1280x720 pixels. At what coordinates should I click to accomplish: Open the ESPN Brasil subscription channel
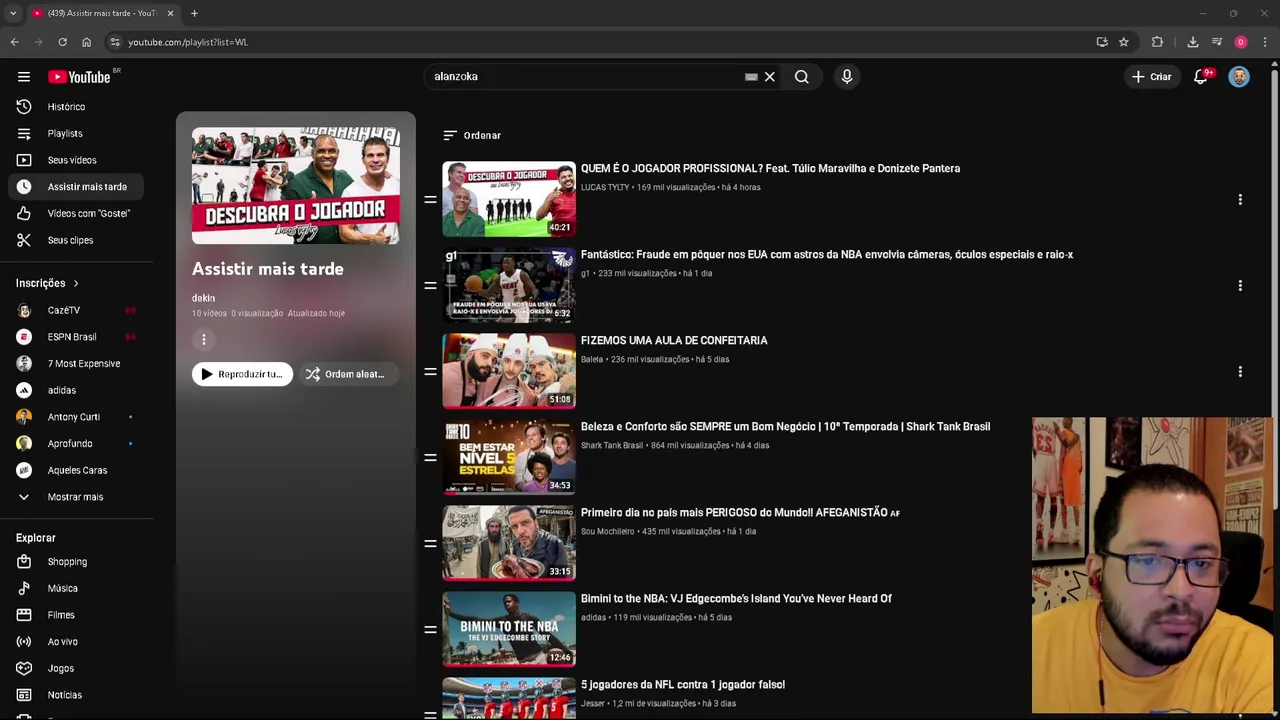pyautogui.click(x=77, y=337)
